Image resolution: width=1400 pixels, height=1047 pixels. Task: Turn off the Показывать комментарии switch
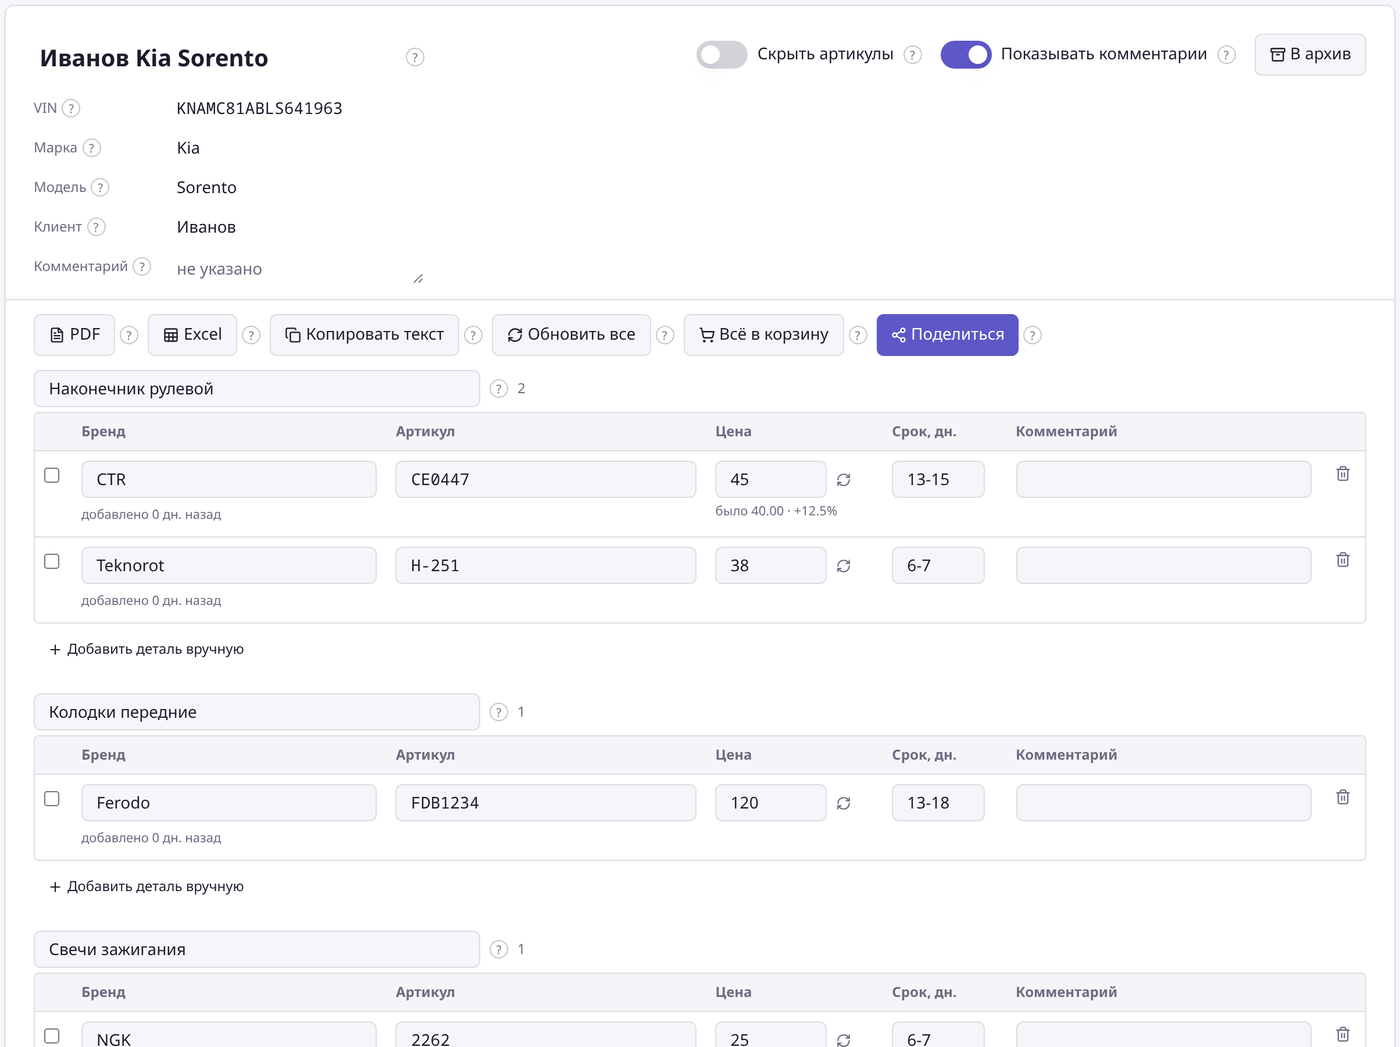pos(966,55)
